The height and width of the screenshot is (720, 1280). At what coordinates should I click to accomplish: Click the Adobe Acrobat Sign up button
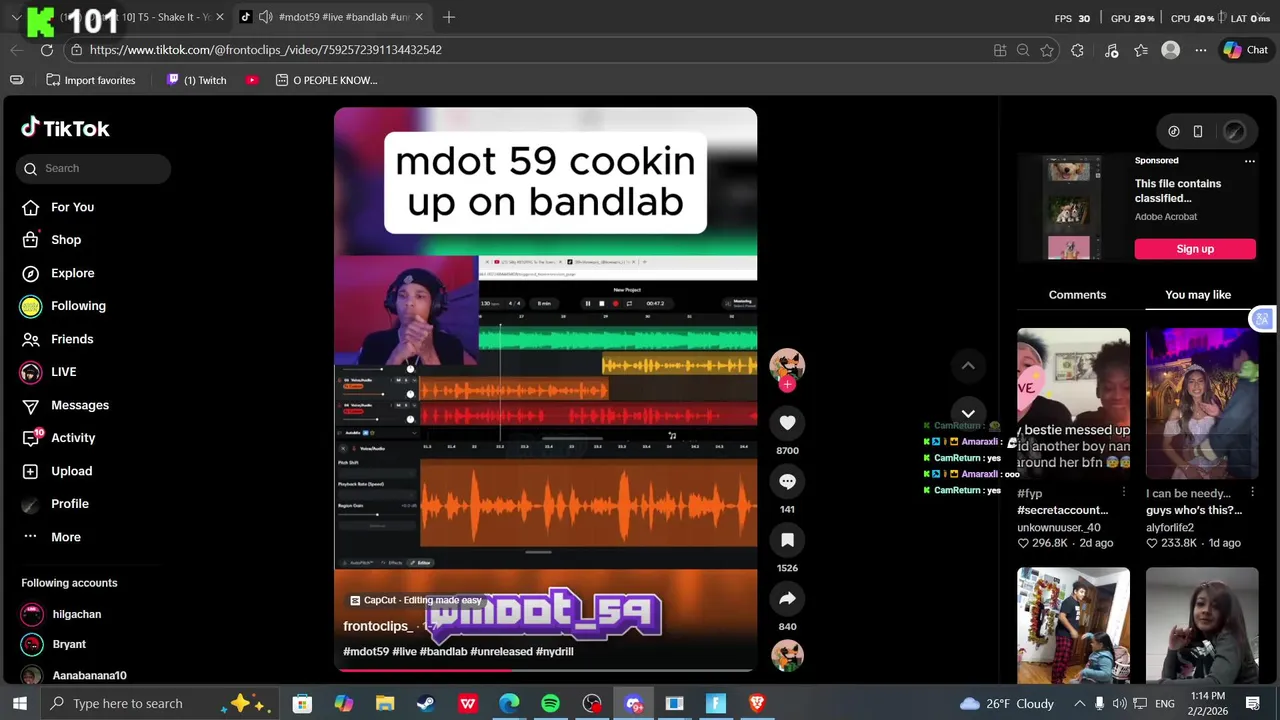[1195, 249]
